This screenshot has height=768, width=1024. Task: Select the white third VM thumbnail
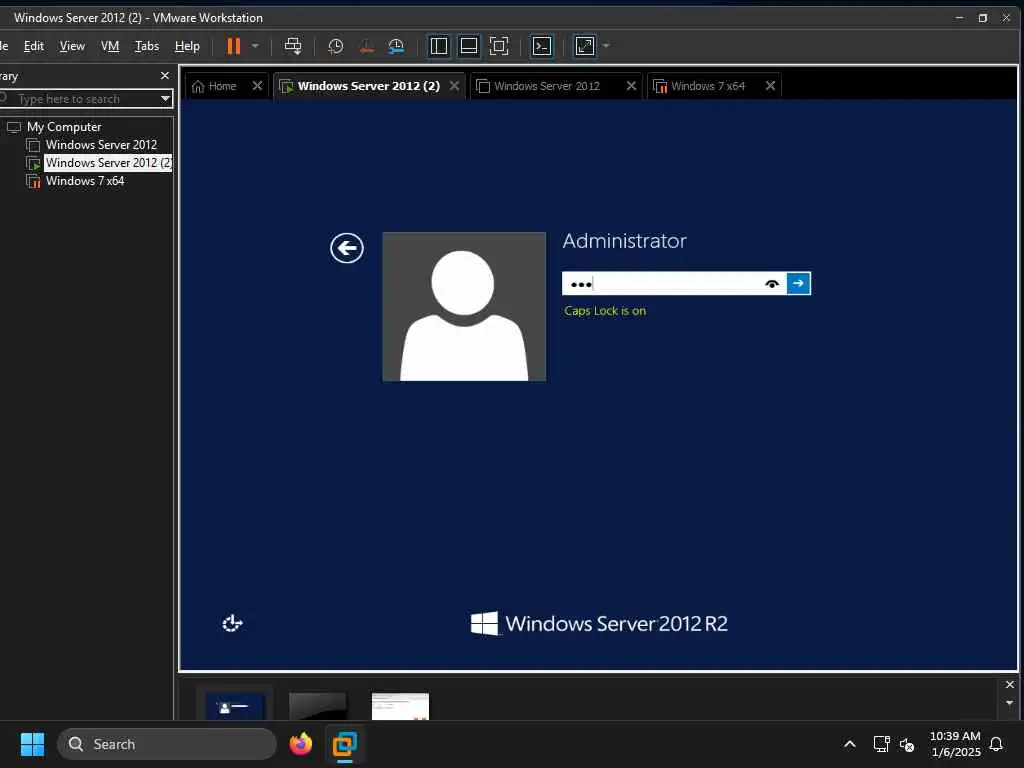click(400, 706)
